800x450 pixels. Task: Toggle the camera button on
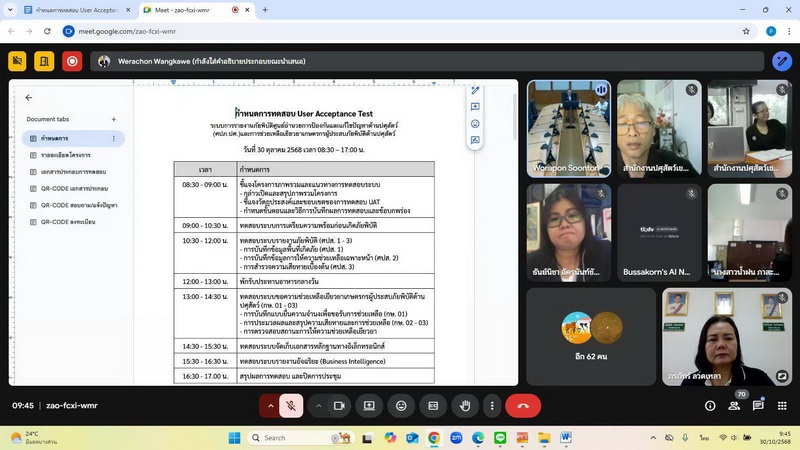(339, 405)
